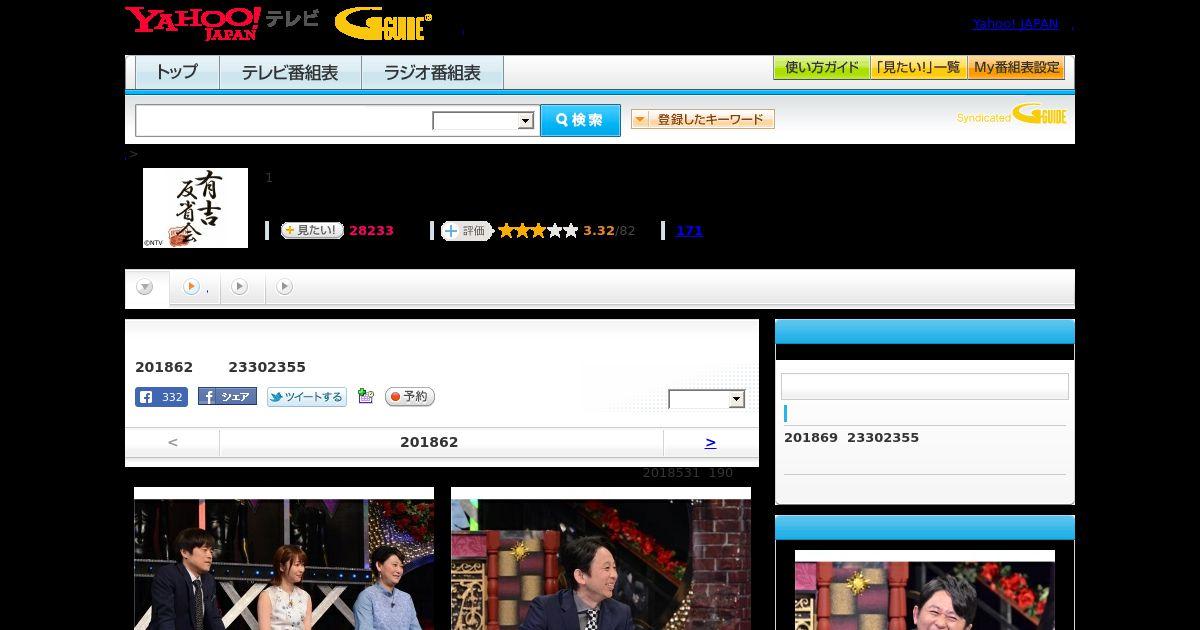Click the star rating display
The image size is (1200, 630).
(538, 231)
